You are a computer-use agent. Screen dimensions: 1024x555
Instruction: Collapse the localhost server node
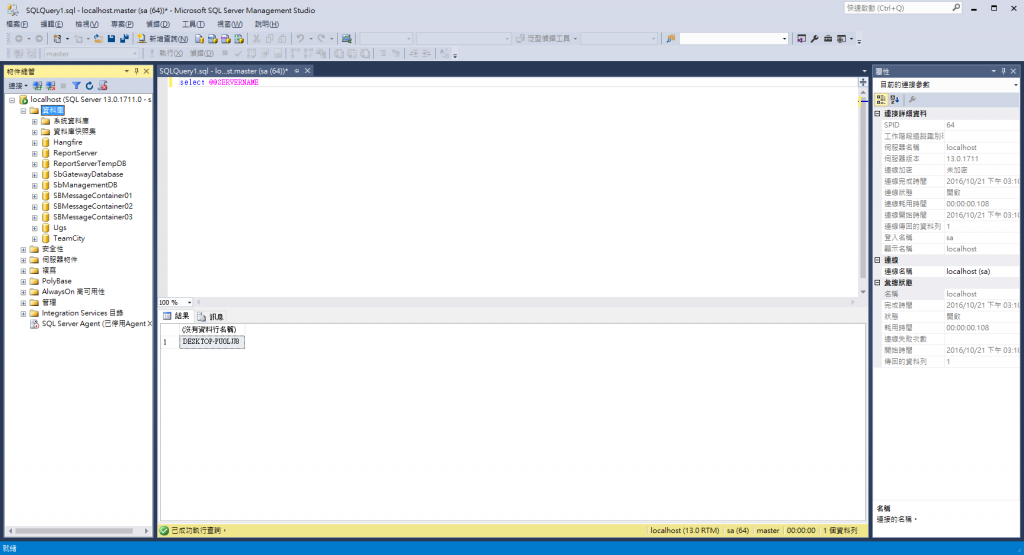coord(12,100)
